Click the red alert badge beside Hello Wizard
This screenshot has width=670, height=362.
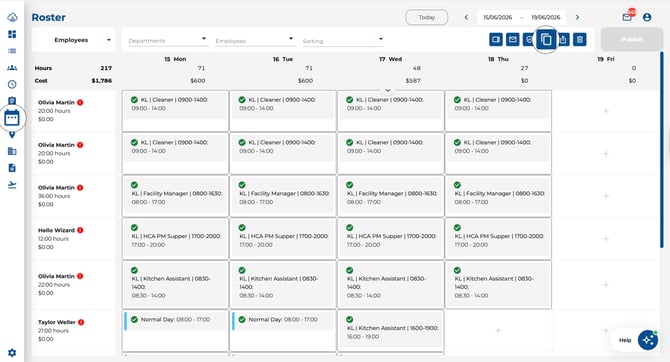click(80, 230)
